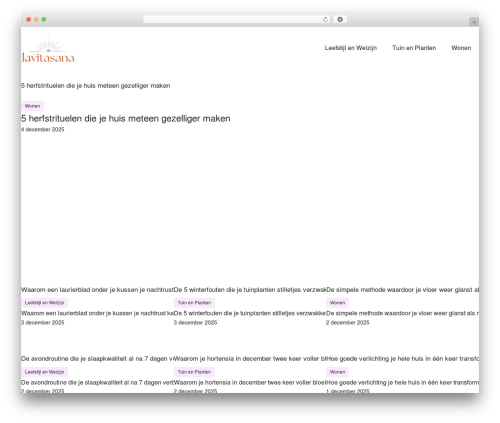
Task: Reload the page with the refresh icon
Action: click(x=325, y=19)
